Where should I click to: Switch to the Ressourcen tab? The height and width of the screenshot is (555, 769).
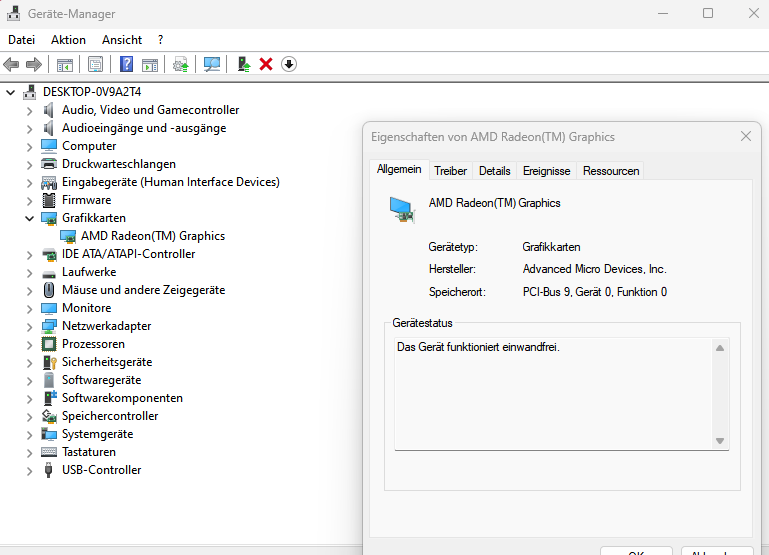click(611, 171)
